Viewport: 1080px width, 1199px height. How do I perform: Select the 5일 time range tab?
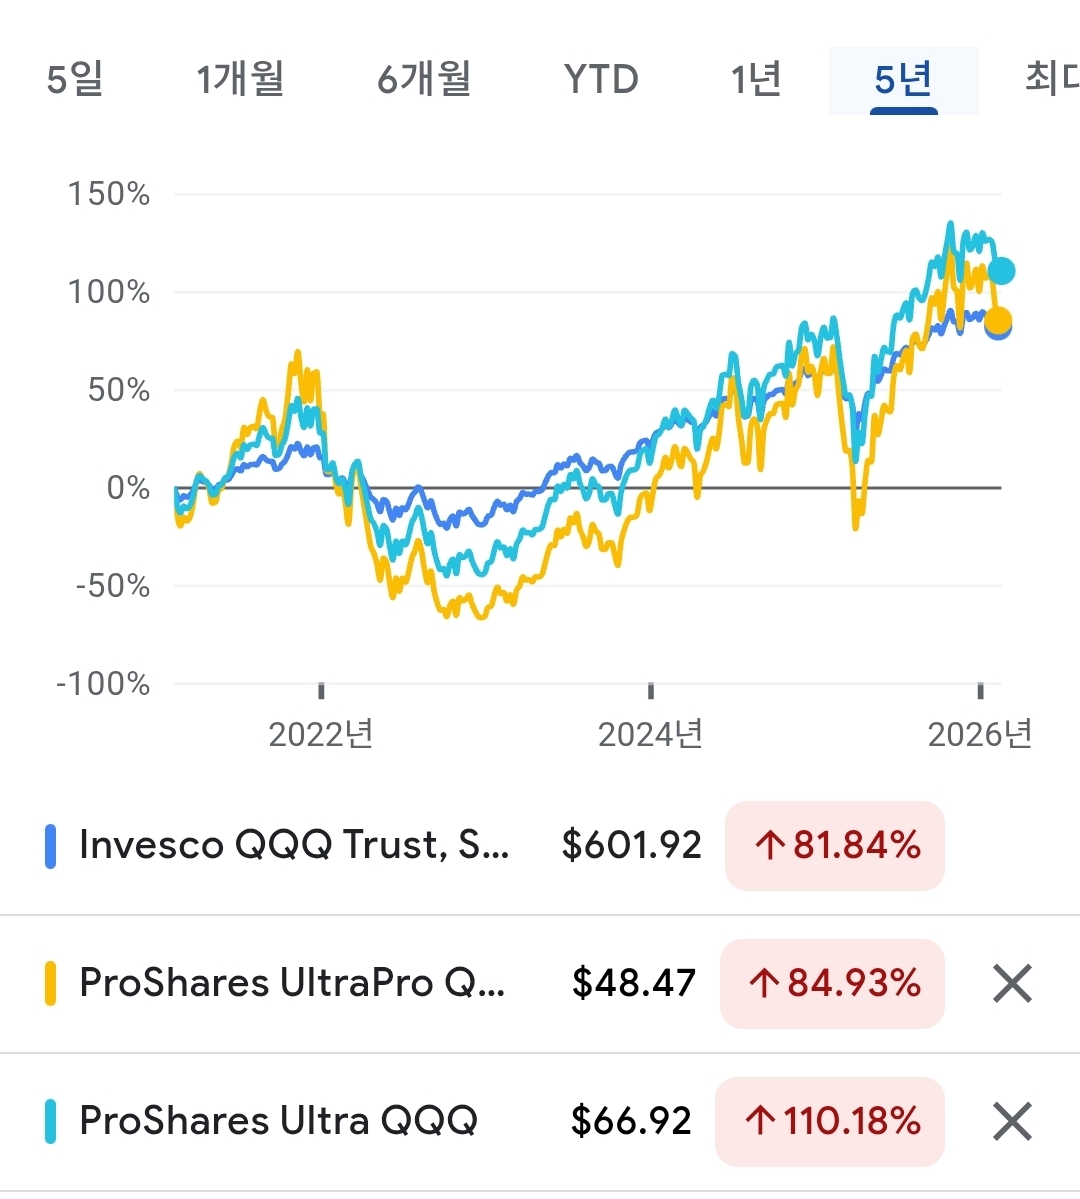pyautogui.click(x=75, y=79)
